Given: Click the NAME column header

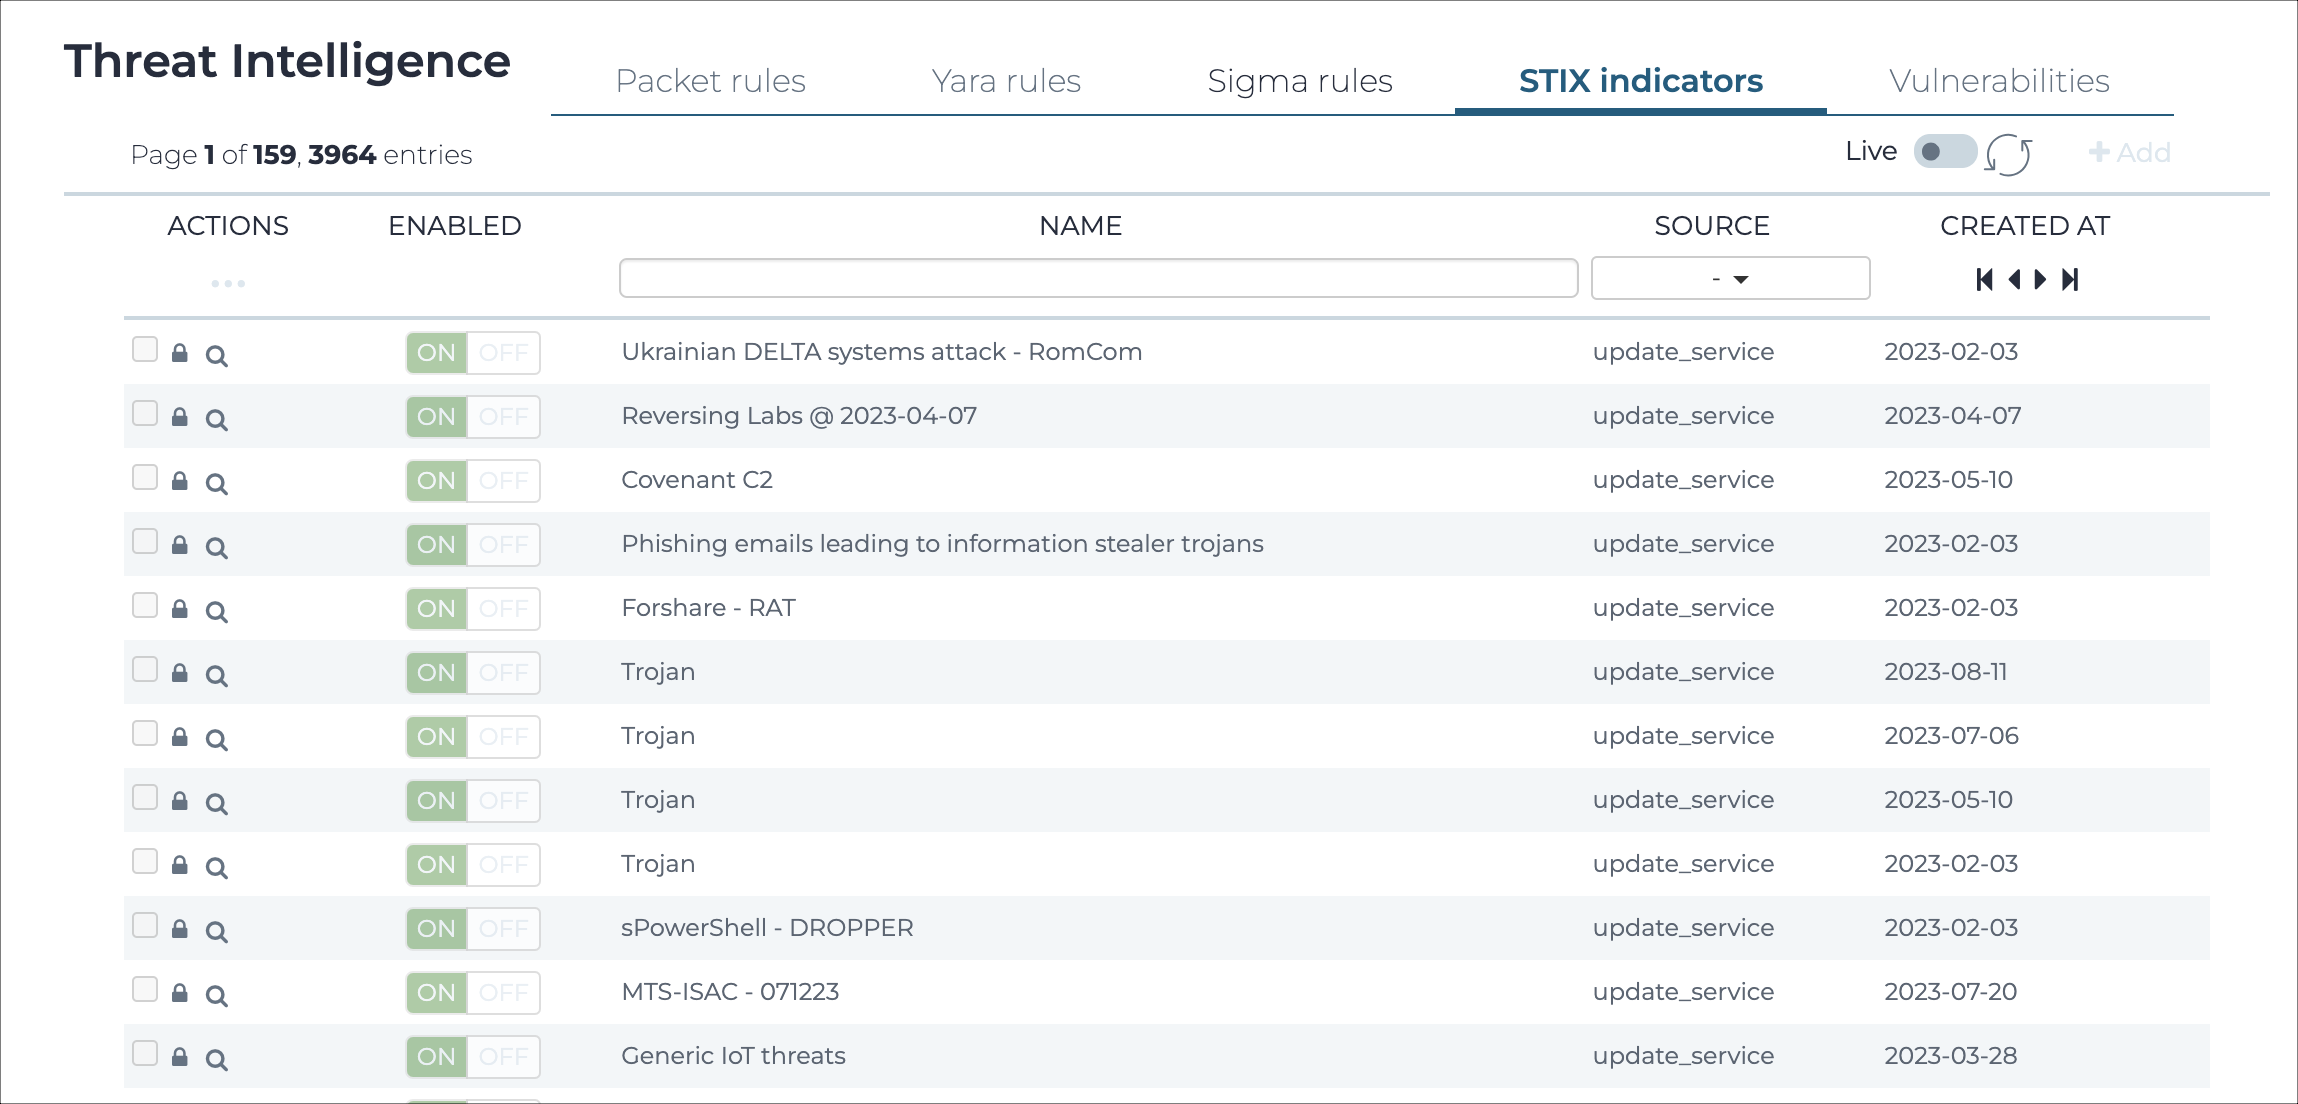Looking at the screenshot, I should coord(1080,226).
